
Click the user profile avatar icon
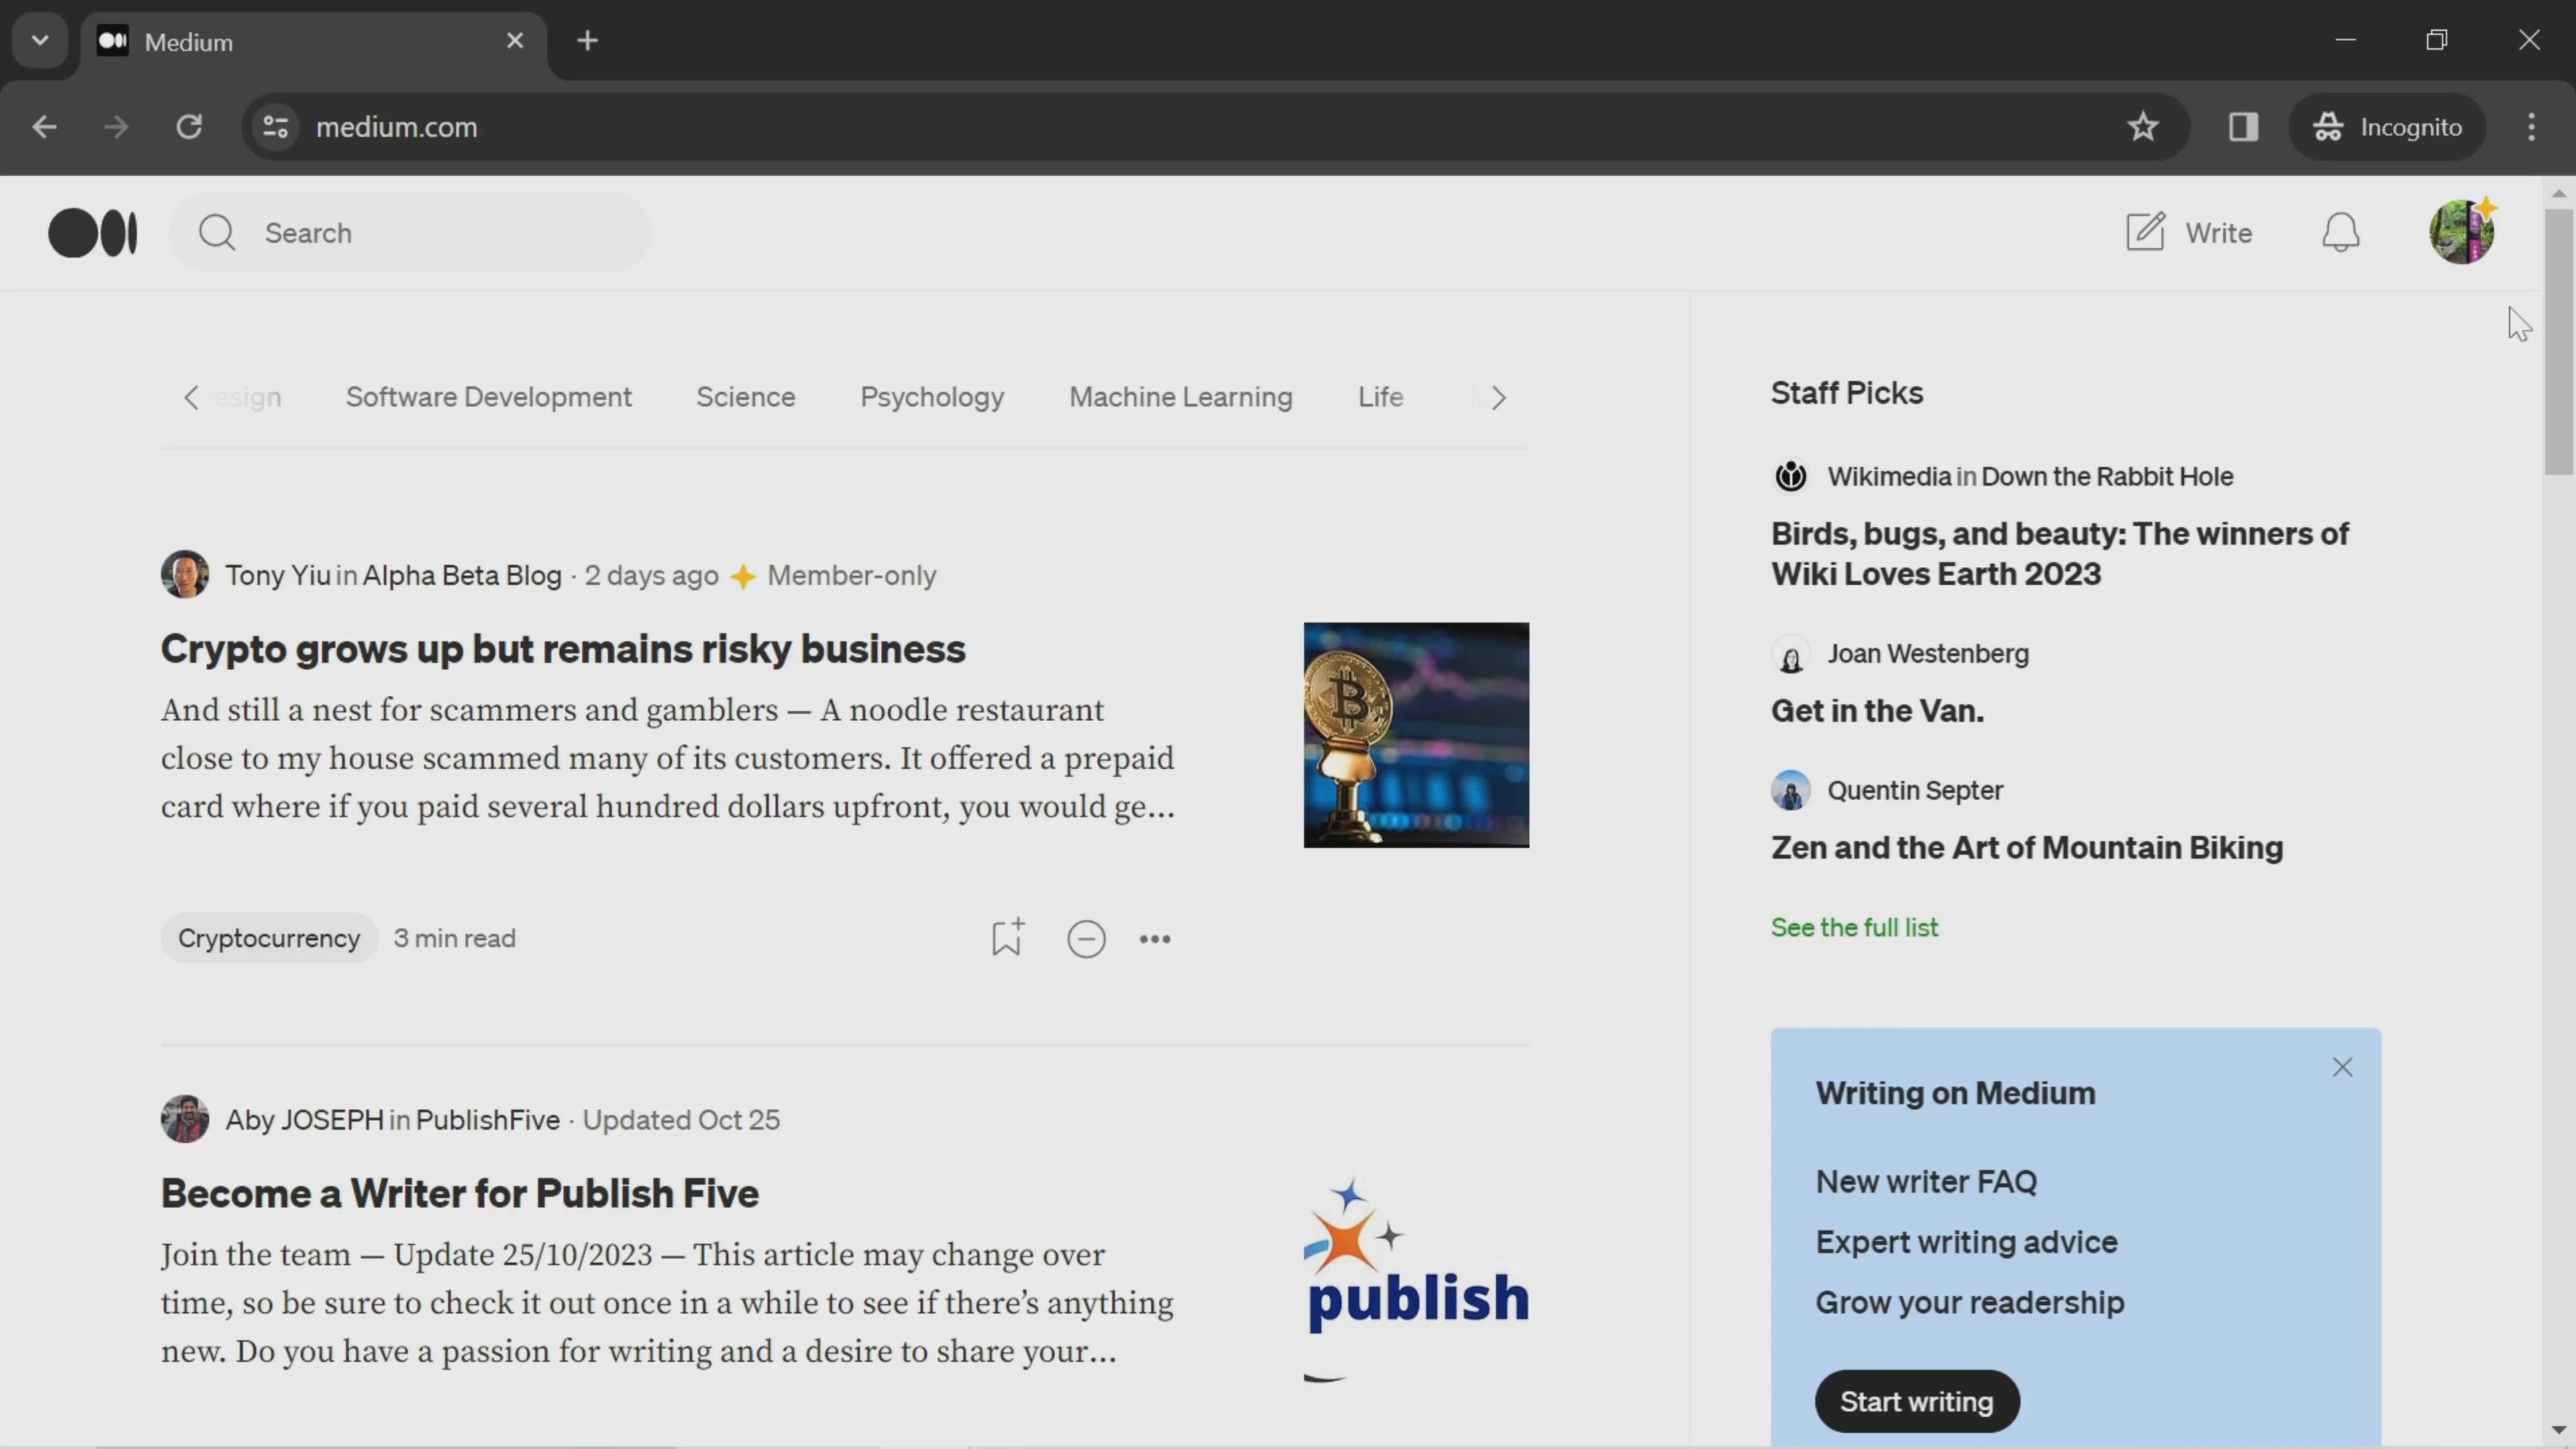[x=2461, y=231]
